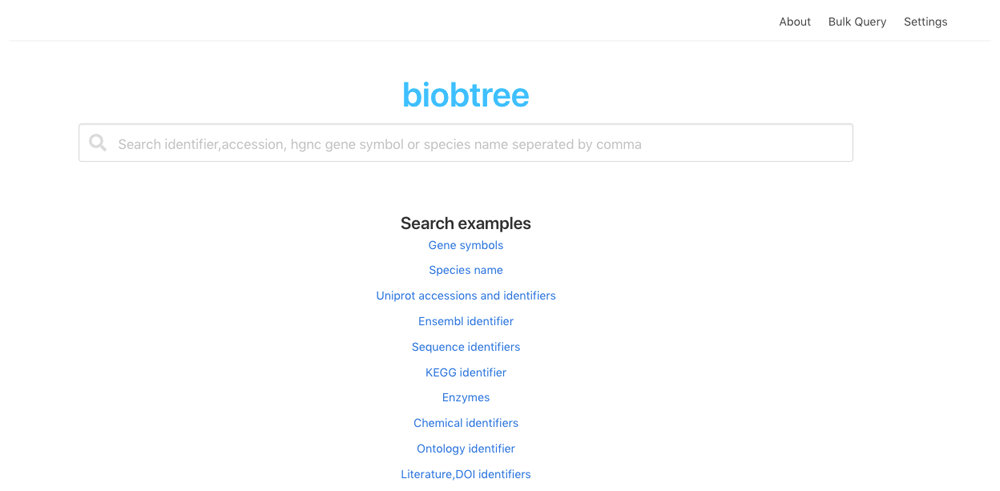Select the Enzymes example link
The image size is (1000, 491).
[x=465, y=397]
